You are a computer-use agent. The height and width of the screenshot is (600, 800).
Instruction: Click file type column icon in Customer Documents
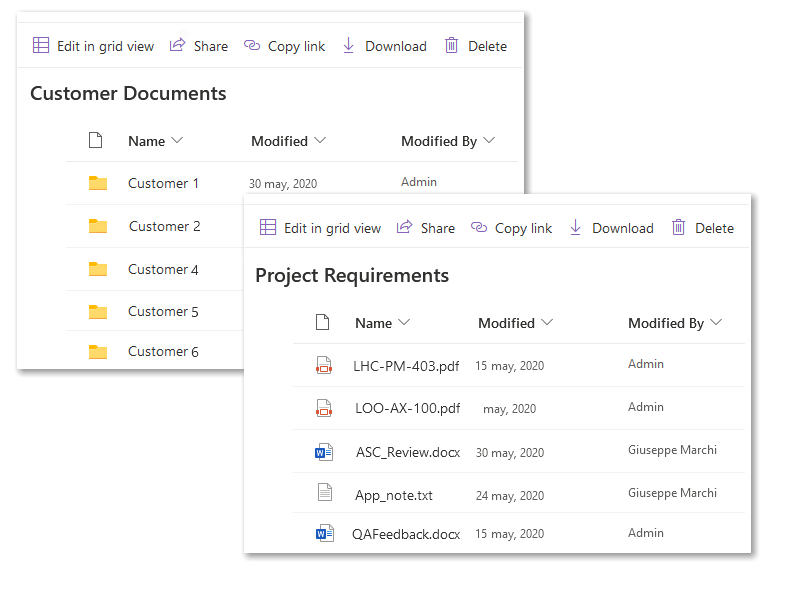tap(95, 140)
